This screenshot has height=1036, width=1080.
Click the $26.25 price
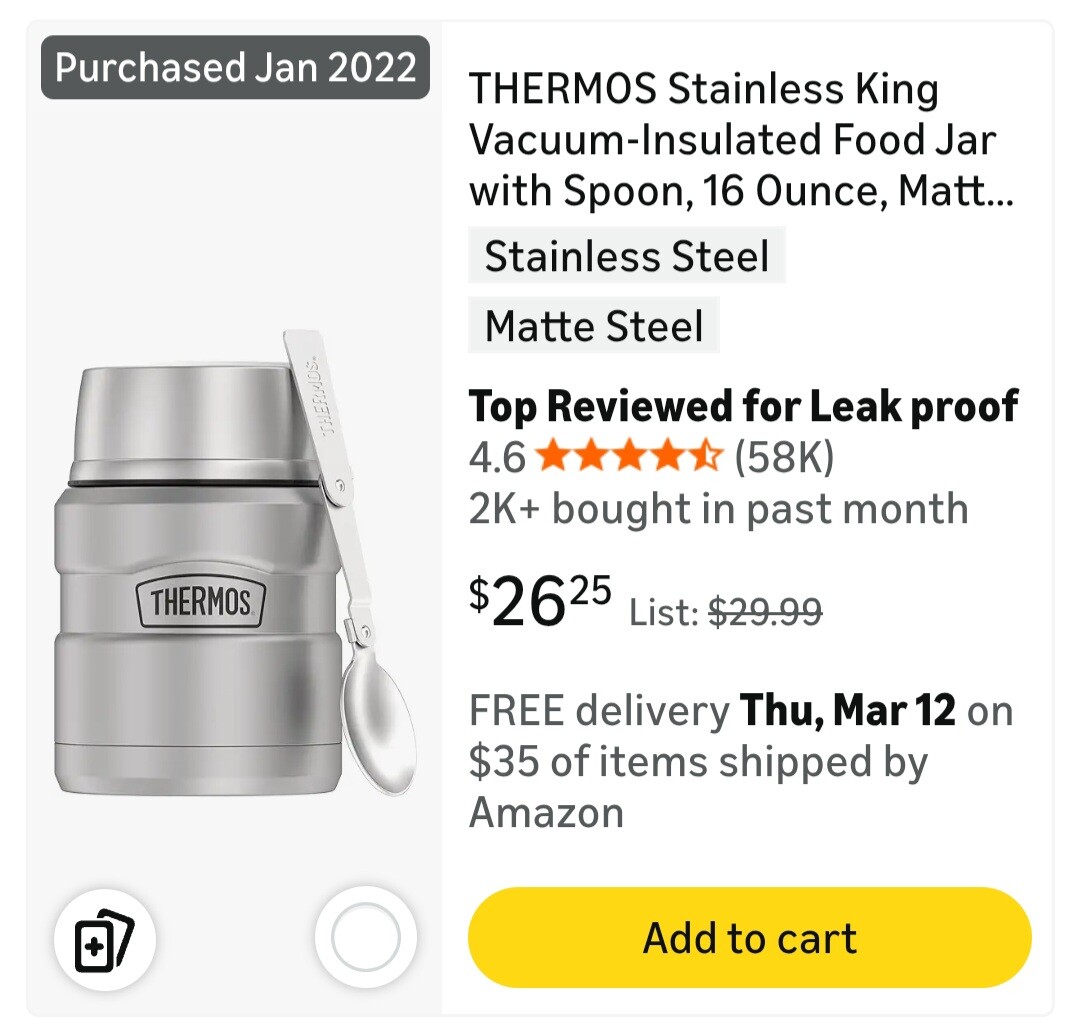(x=540, y=602)
